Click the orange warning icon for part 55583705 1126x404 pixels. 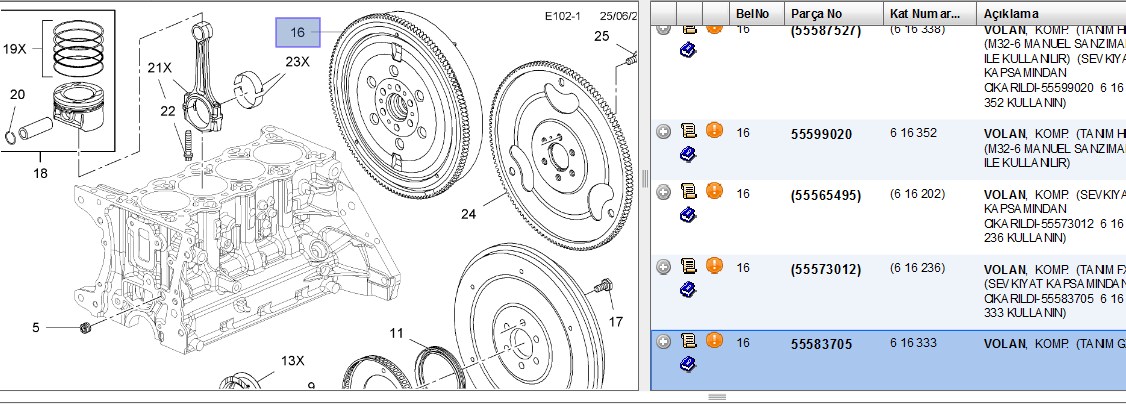tap(714, 340)
